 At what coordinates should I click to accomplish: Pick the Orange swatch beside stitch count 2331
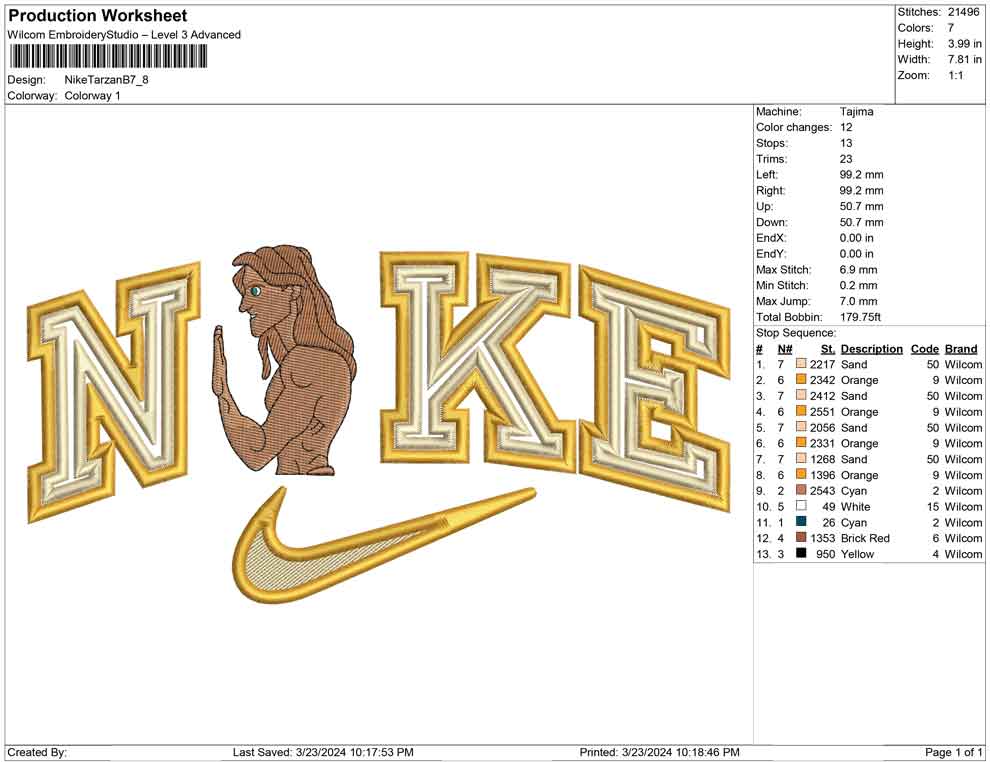pyautogui.click(x=801, y=443)
